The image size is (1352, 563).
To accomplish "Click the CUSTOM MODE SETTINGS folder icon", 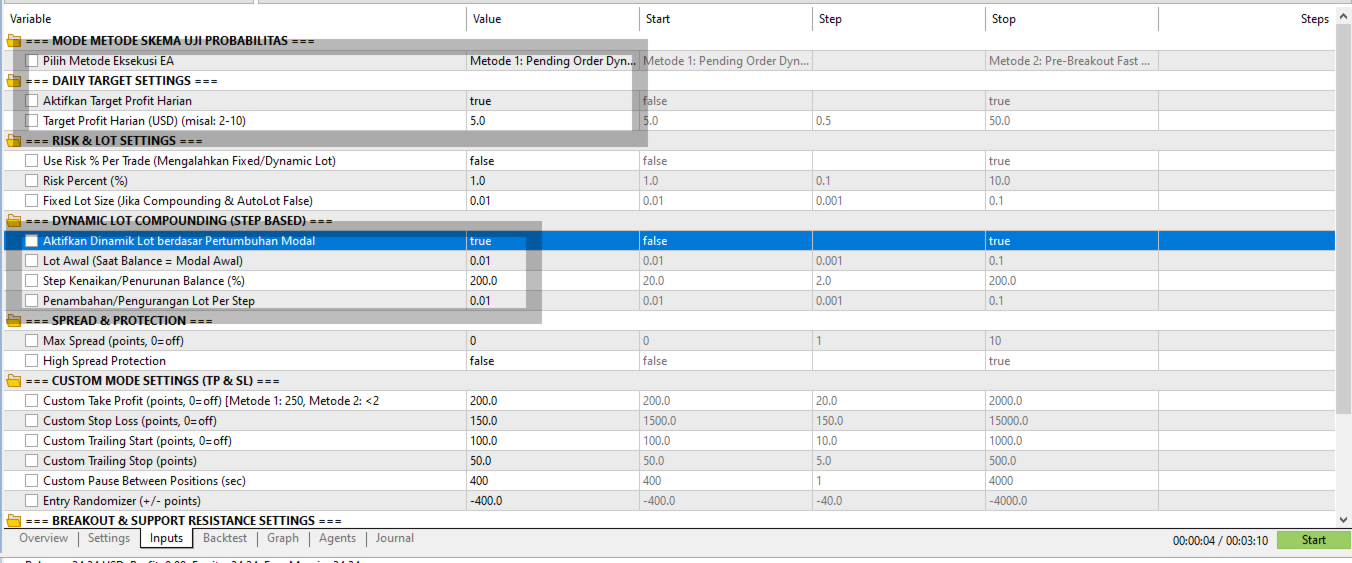I will (x=14, y=381).
